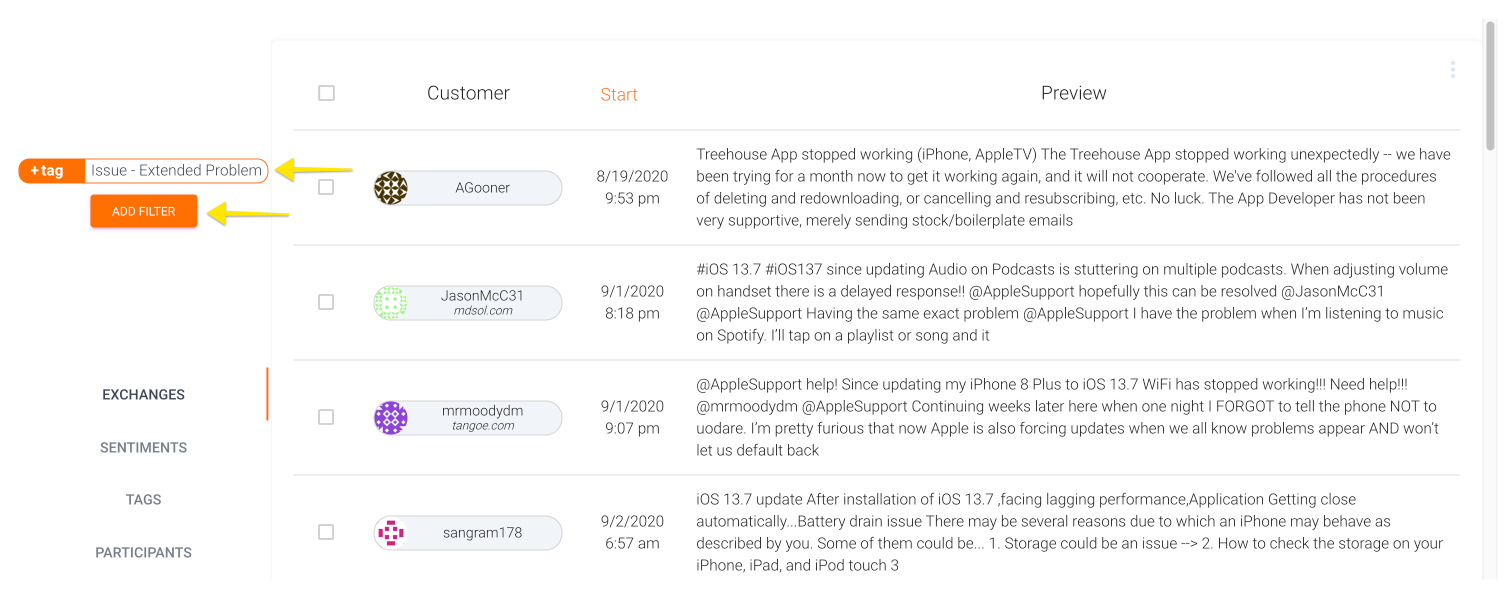The height and width of the screenshot is (601, 1512).
Task: Click sangram178's pink avatar icon
Action: click(x=391, y=533)
